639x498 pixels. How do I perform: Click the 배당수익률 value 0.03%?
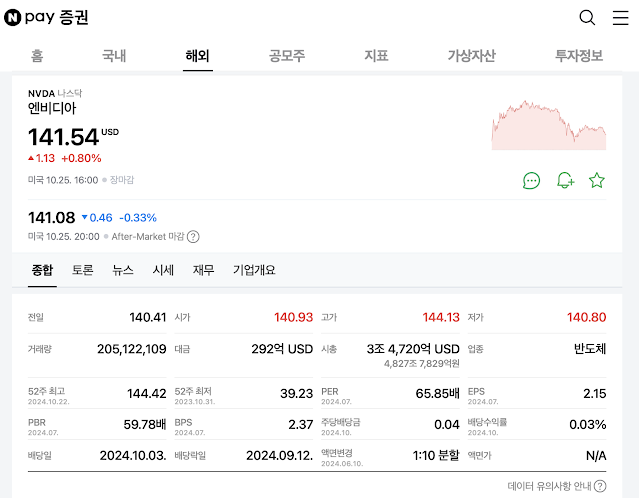click(588, 425)
